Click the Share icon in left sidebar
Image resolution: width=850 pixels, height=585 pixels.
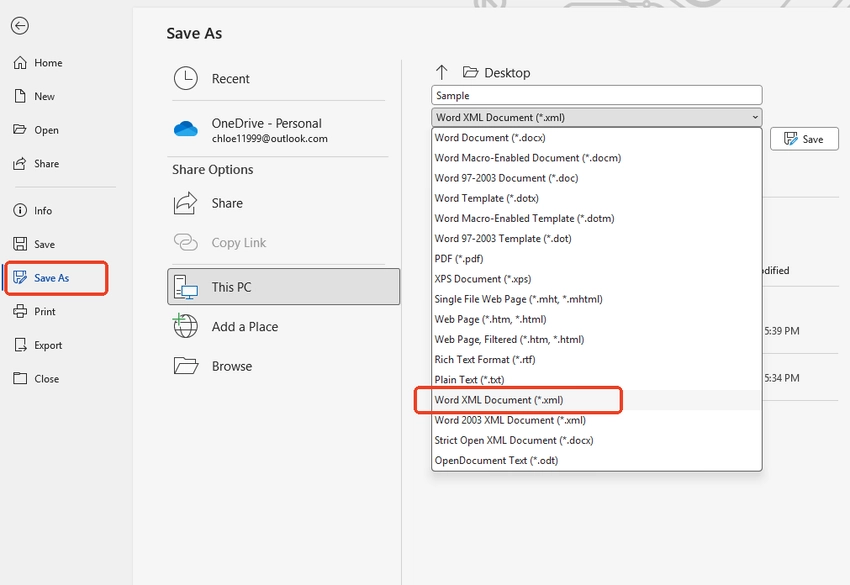(20, 163)
